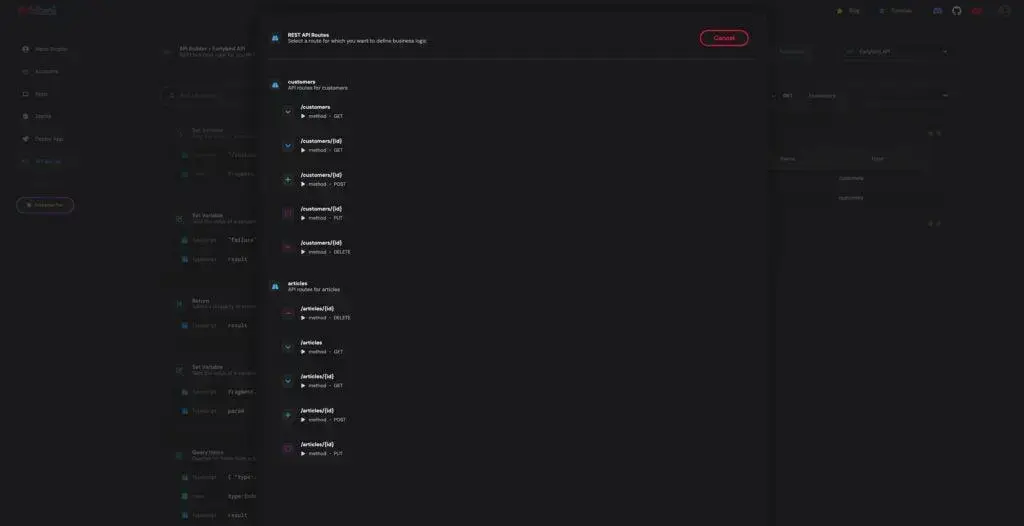The width and height of the screenshot is (1024, 526).
Task: Pick the PUT /articles/{id} route icon
Action: point(287,449)
